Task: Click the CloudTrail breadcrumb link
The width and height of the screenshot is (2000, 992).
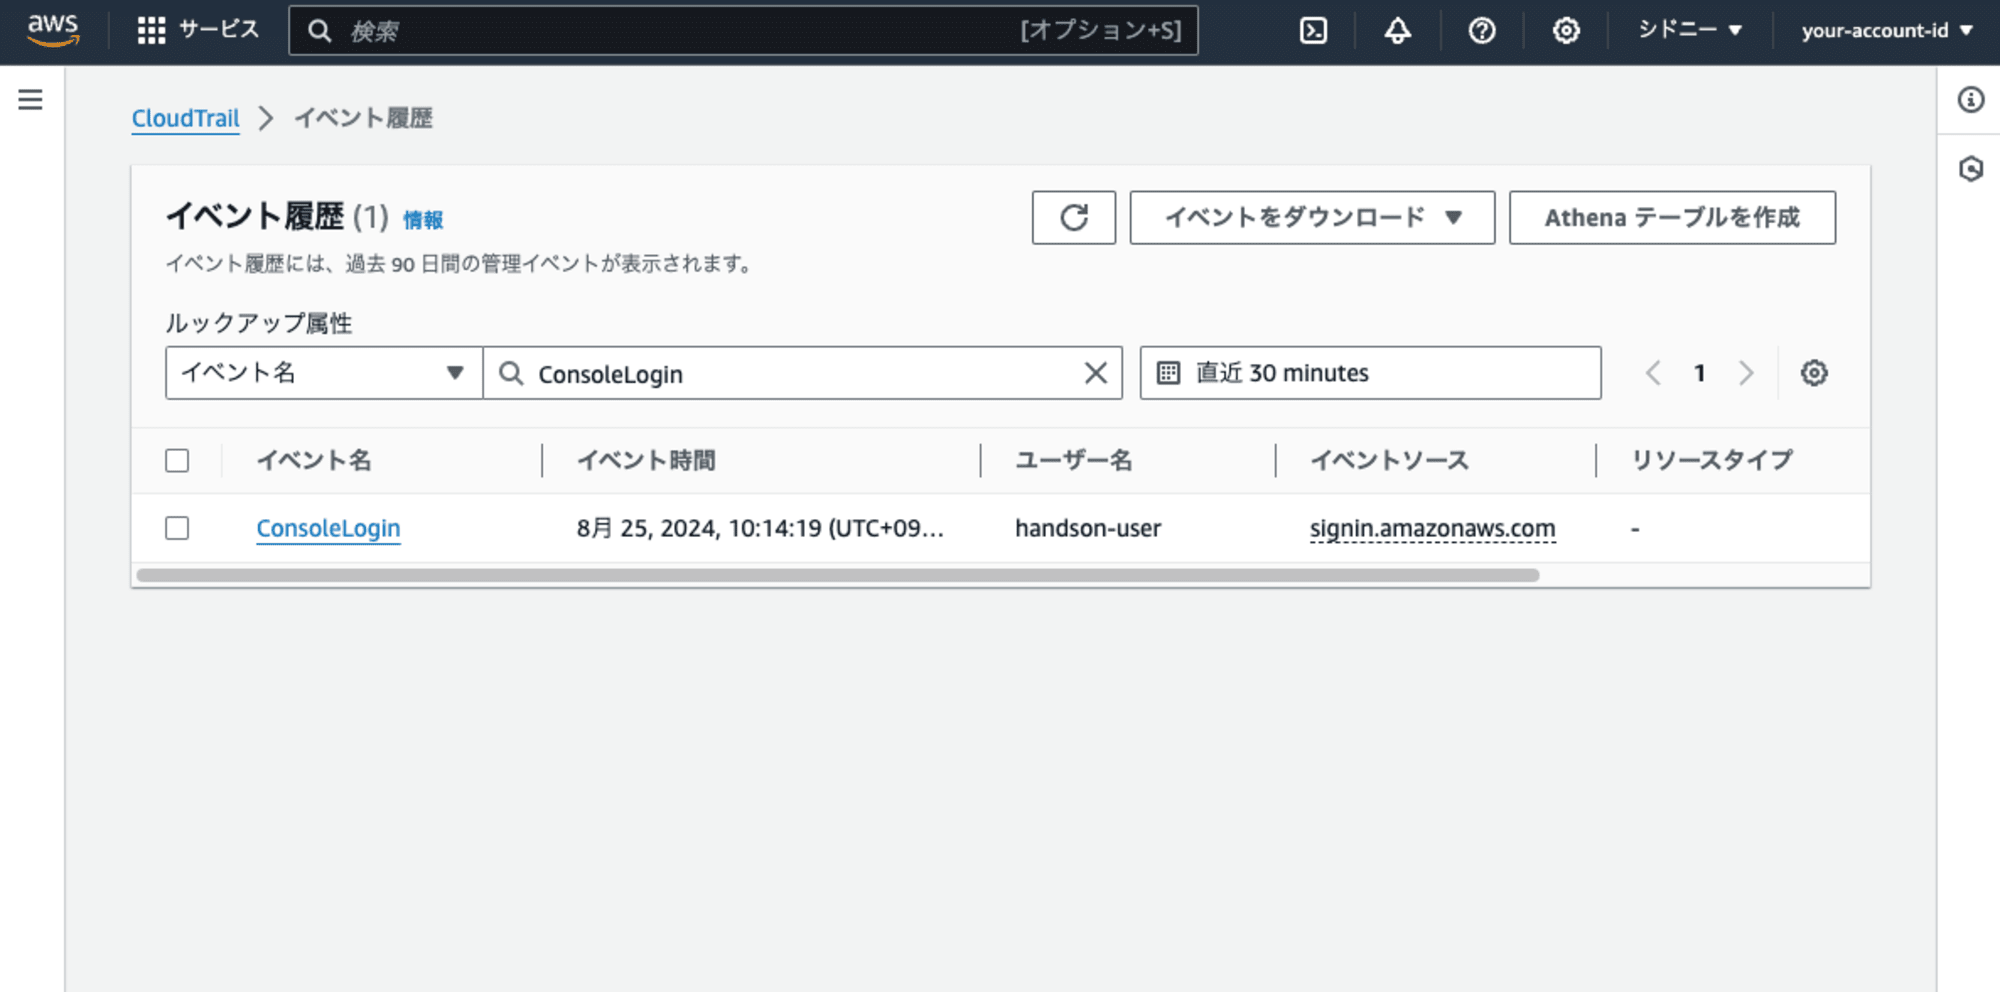Action: [186, 118]
